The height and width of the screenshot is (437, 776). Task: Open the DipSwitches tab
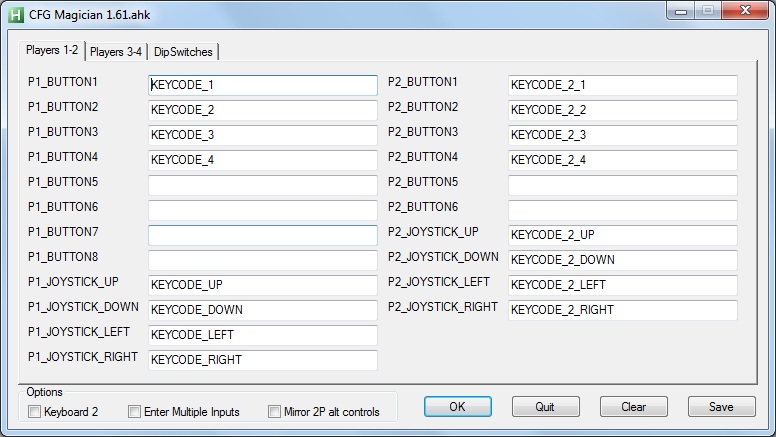(x=184, y=52)
